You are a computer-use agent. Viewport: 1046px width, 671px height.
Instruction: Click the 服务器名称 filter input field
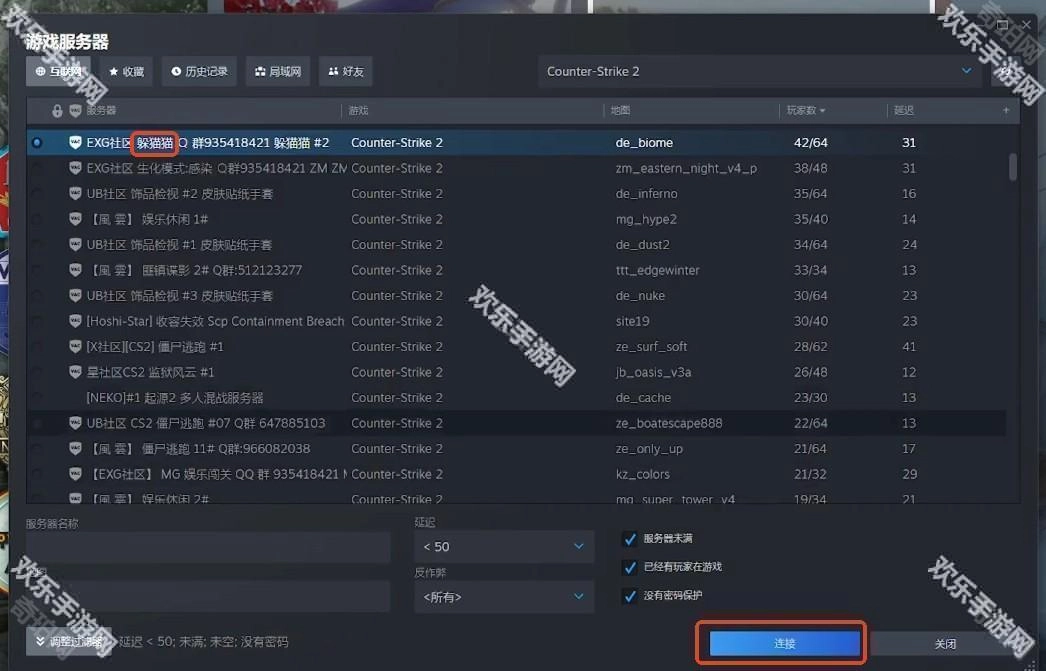point(208,547)
